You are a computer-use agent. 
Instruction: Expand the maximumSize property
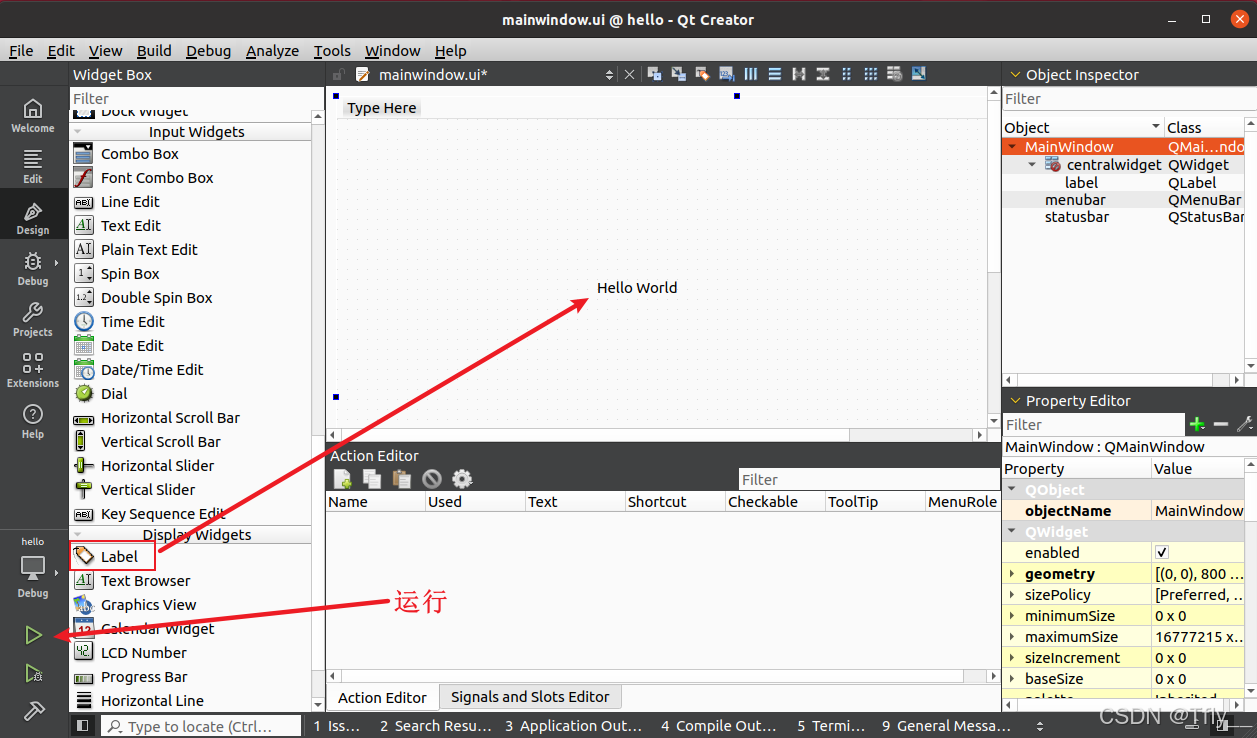point(1012,637)
